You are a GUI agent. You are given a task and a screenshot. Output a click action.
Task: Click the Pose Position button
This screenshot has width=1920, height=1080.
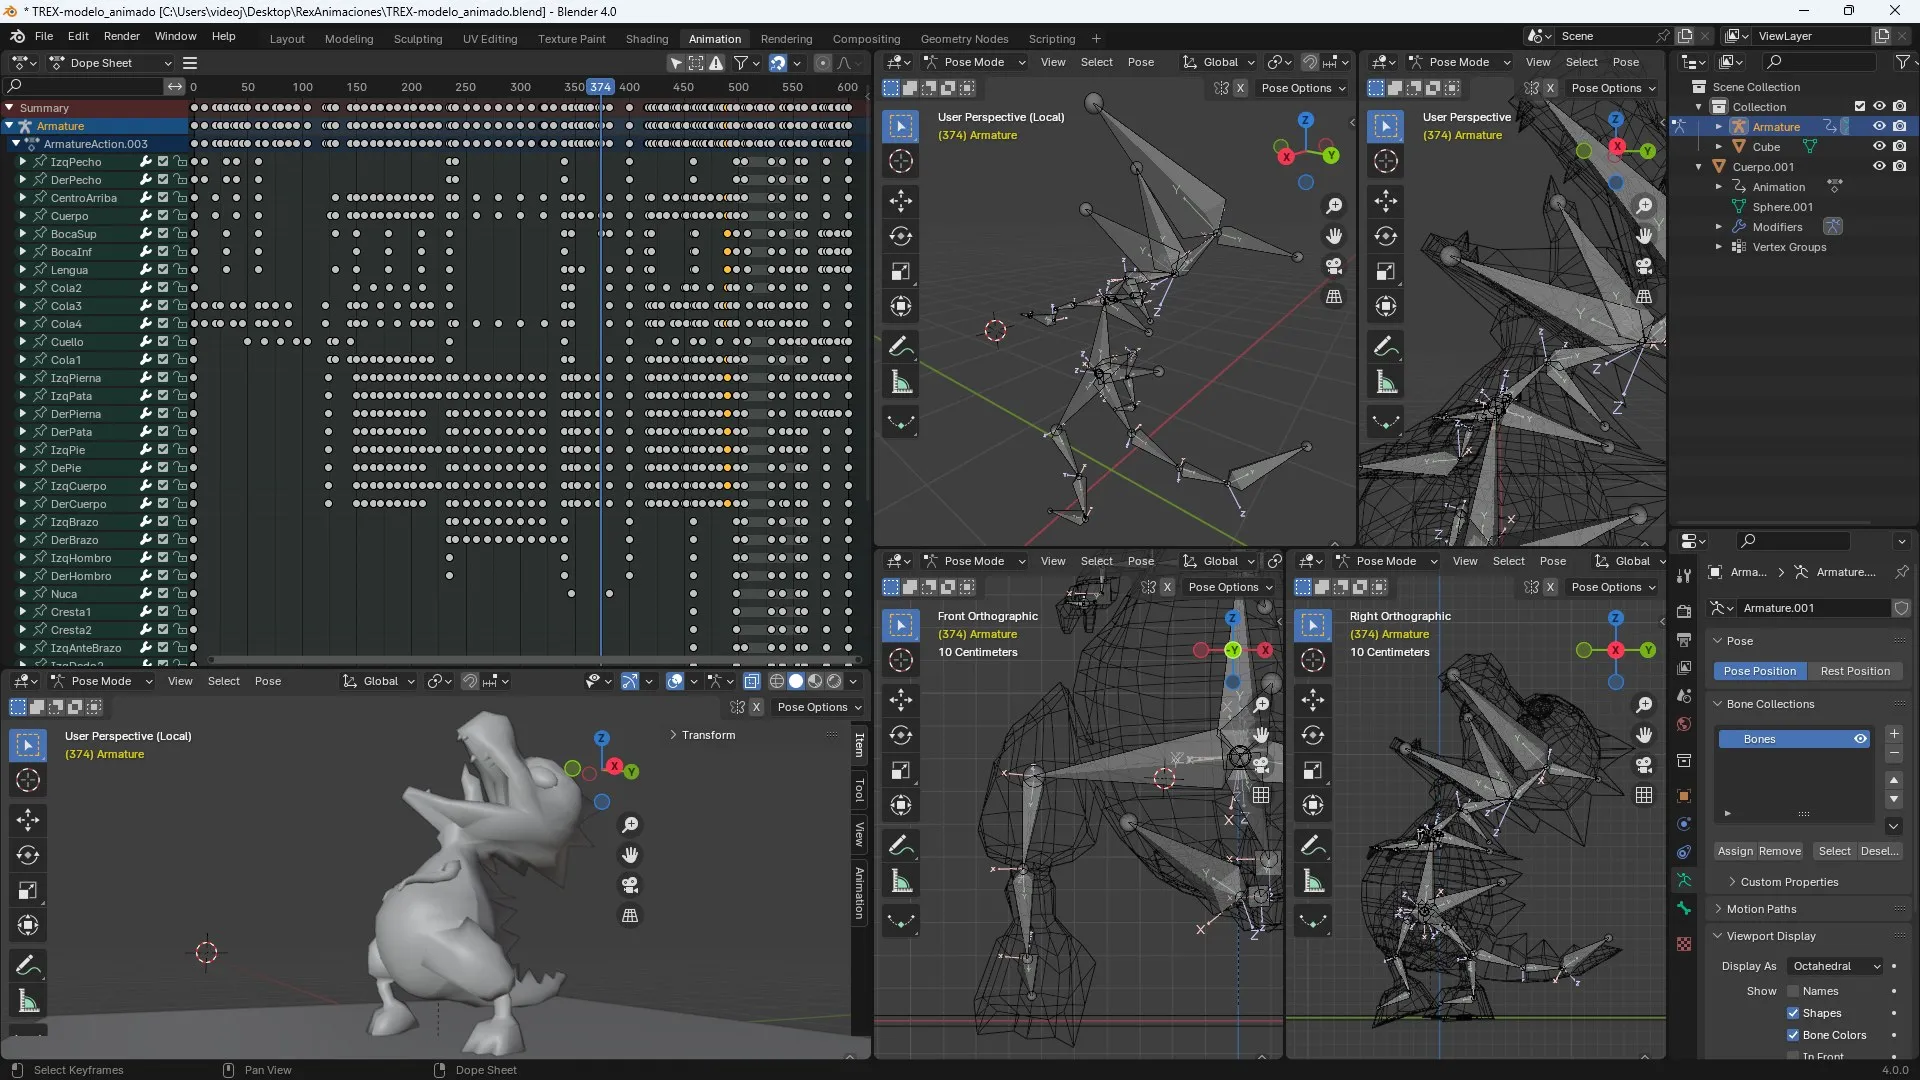point(1759,671)
